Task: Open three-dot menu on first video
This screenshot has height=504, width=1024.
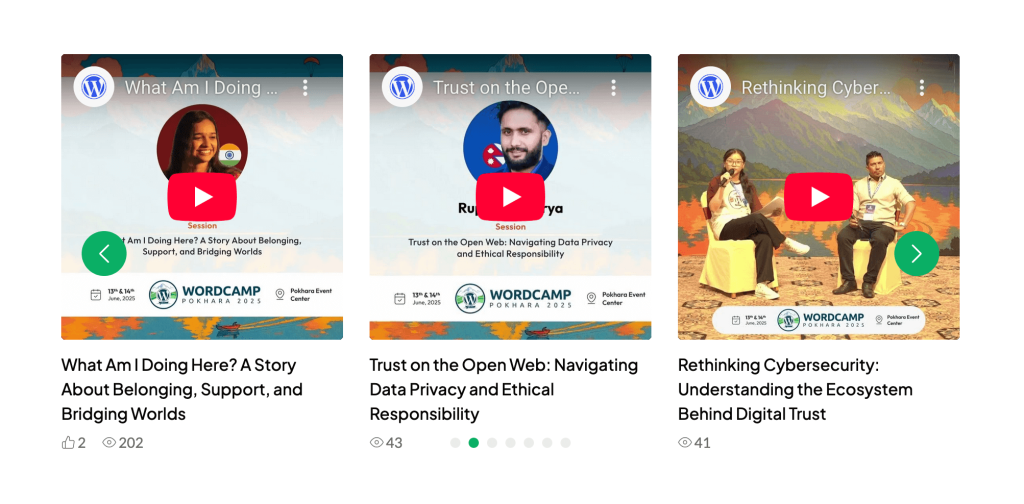Action: click(x=305, y=87)
